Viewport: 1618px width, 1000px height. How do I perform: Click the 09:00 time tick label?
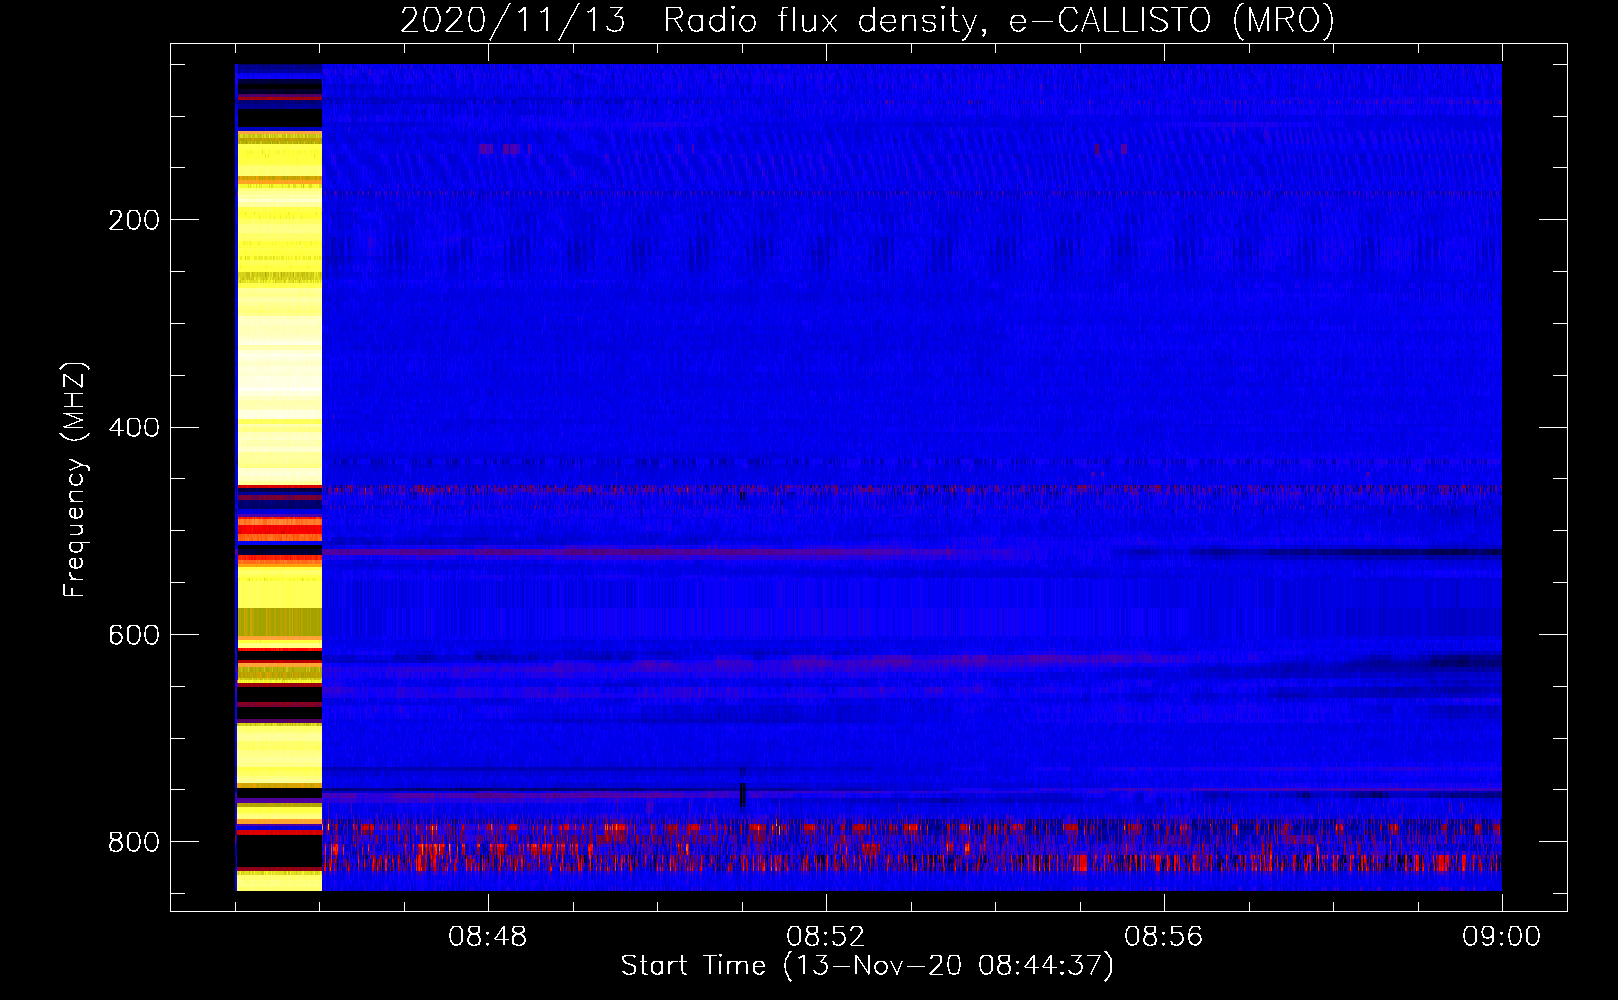point(1502,937)
